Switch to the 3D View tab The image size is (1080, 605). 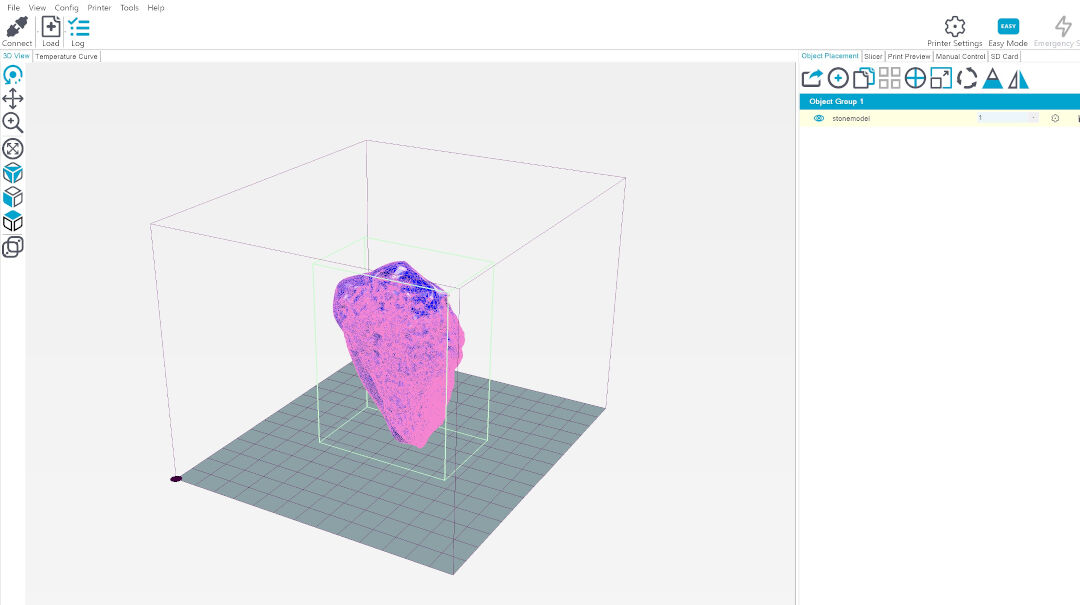16,56
